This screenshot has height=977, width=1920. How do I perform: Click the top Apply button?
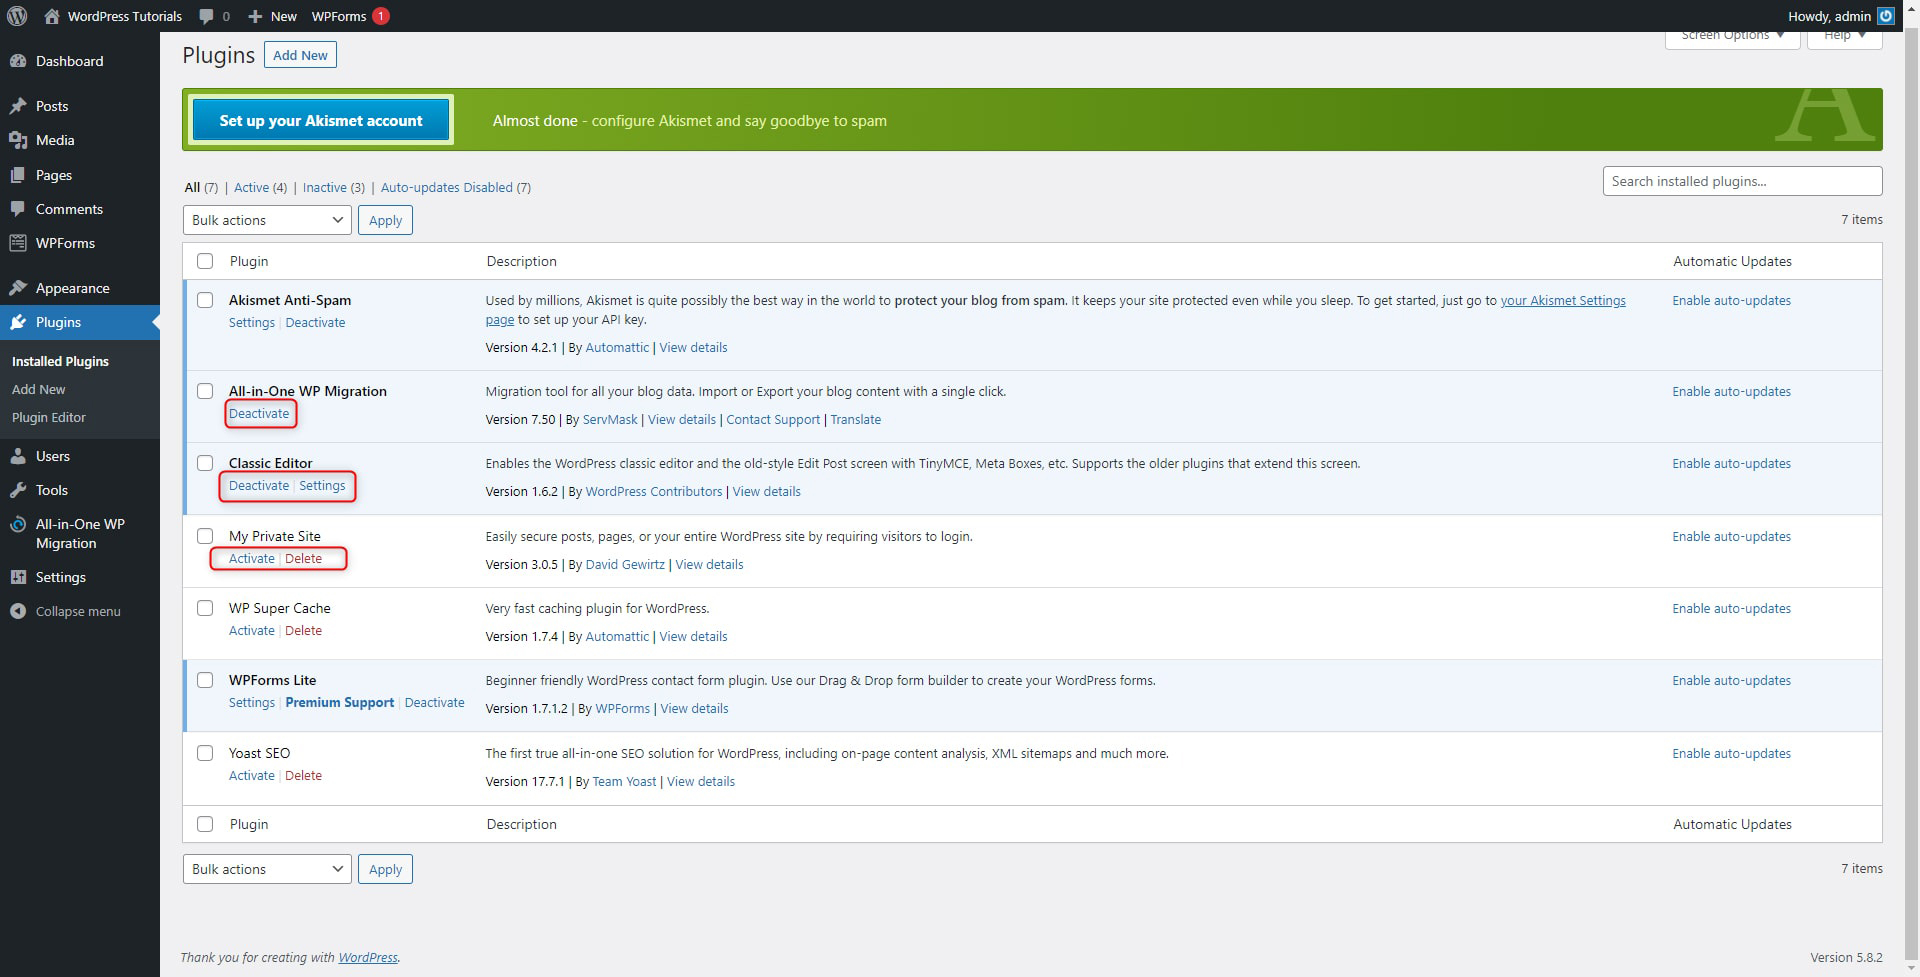pyautogui.click(x=385, y=220)
